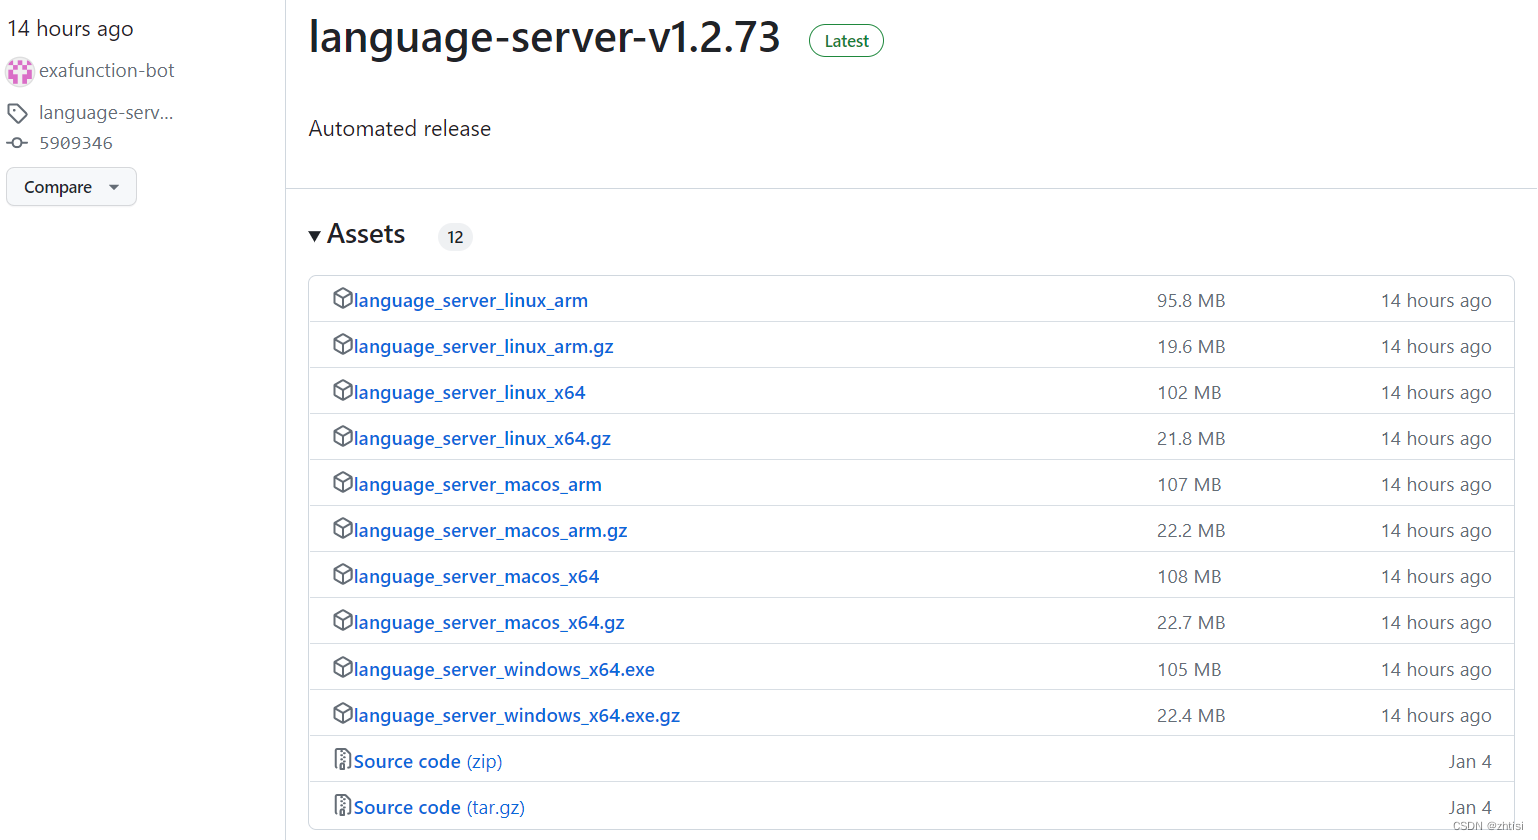Viewport: 1538px width, 840px height.
Task: Download language_server_linux_arm
Action: tap(471, 301)
